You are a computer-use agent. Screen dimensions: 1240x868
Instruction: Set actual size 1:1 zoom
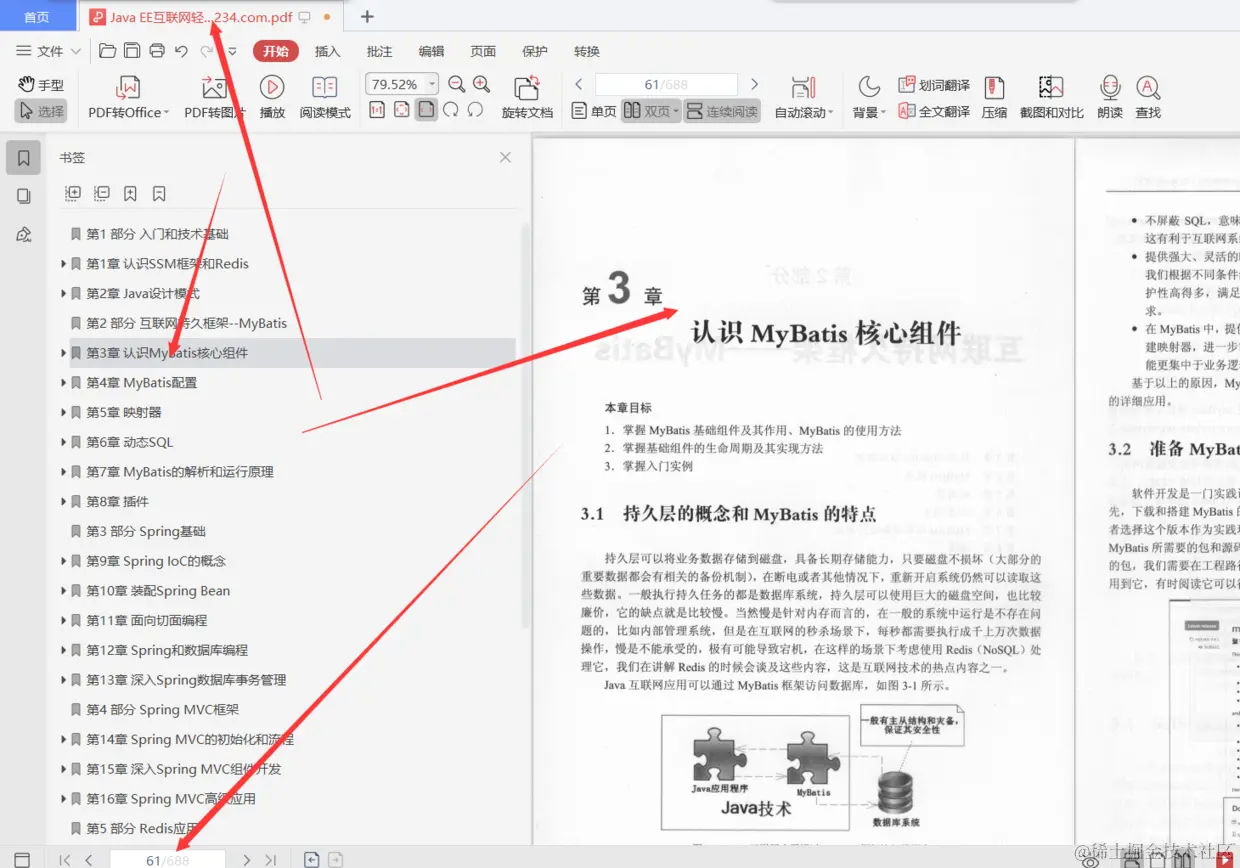(377, 110)
